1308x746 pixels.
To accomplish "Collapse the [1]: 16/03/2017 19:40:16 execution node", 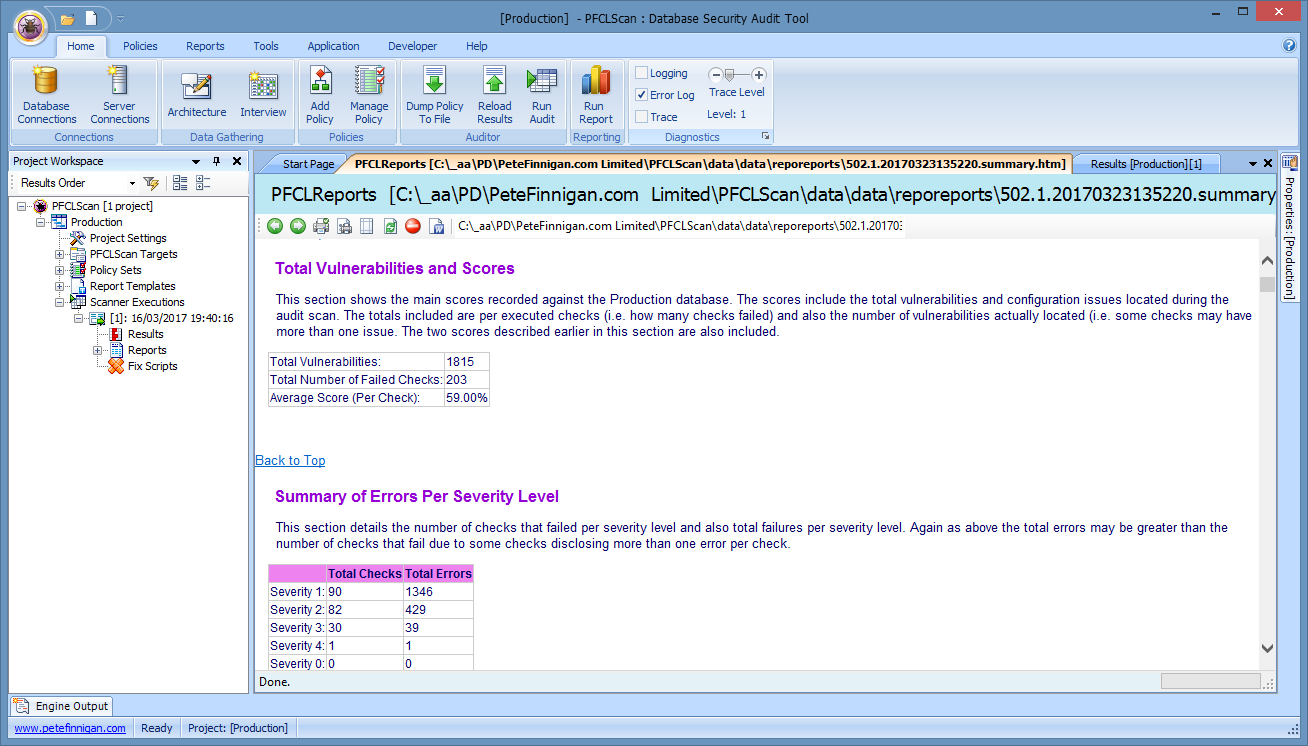I will 79,318.
